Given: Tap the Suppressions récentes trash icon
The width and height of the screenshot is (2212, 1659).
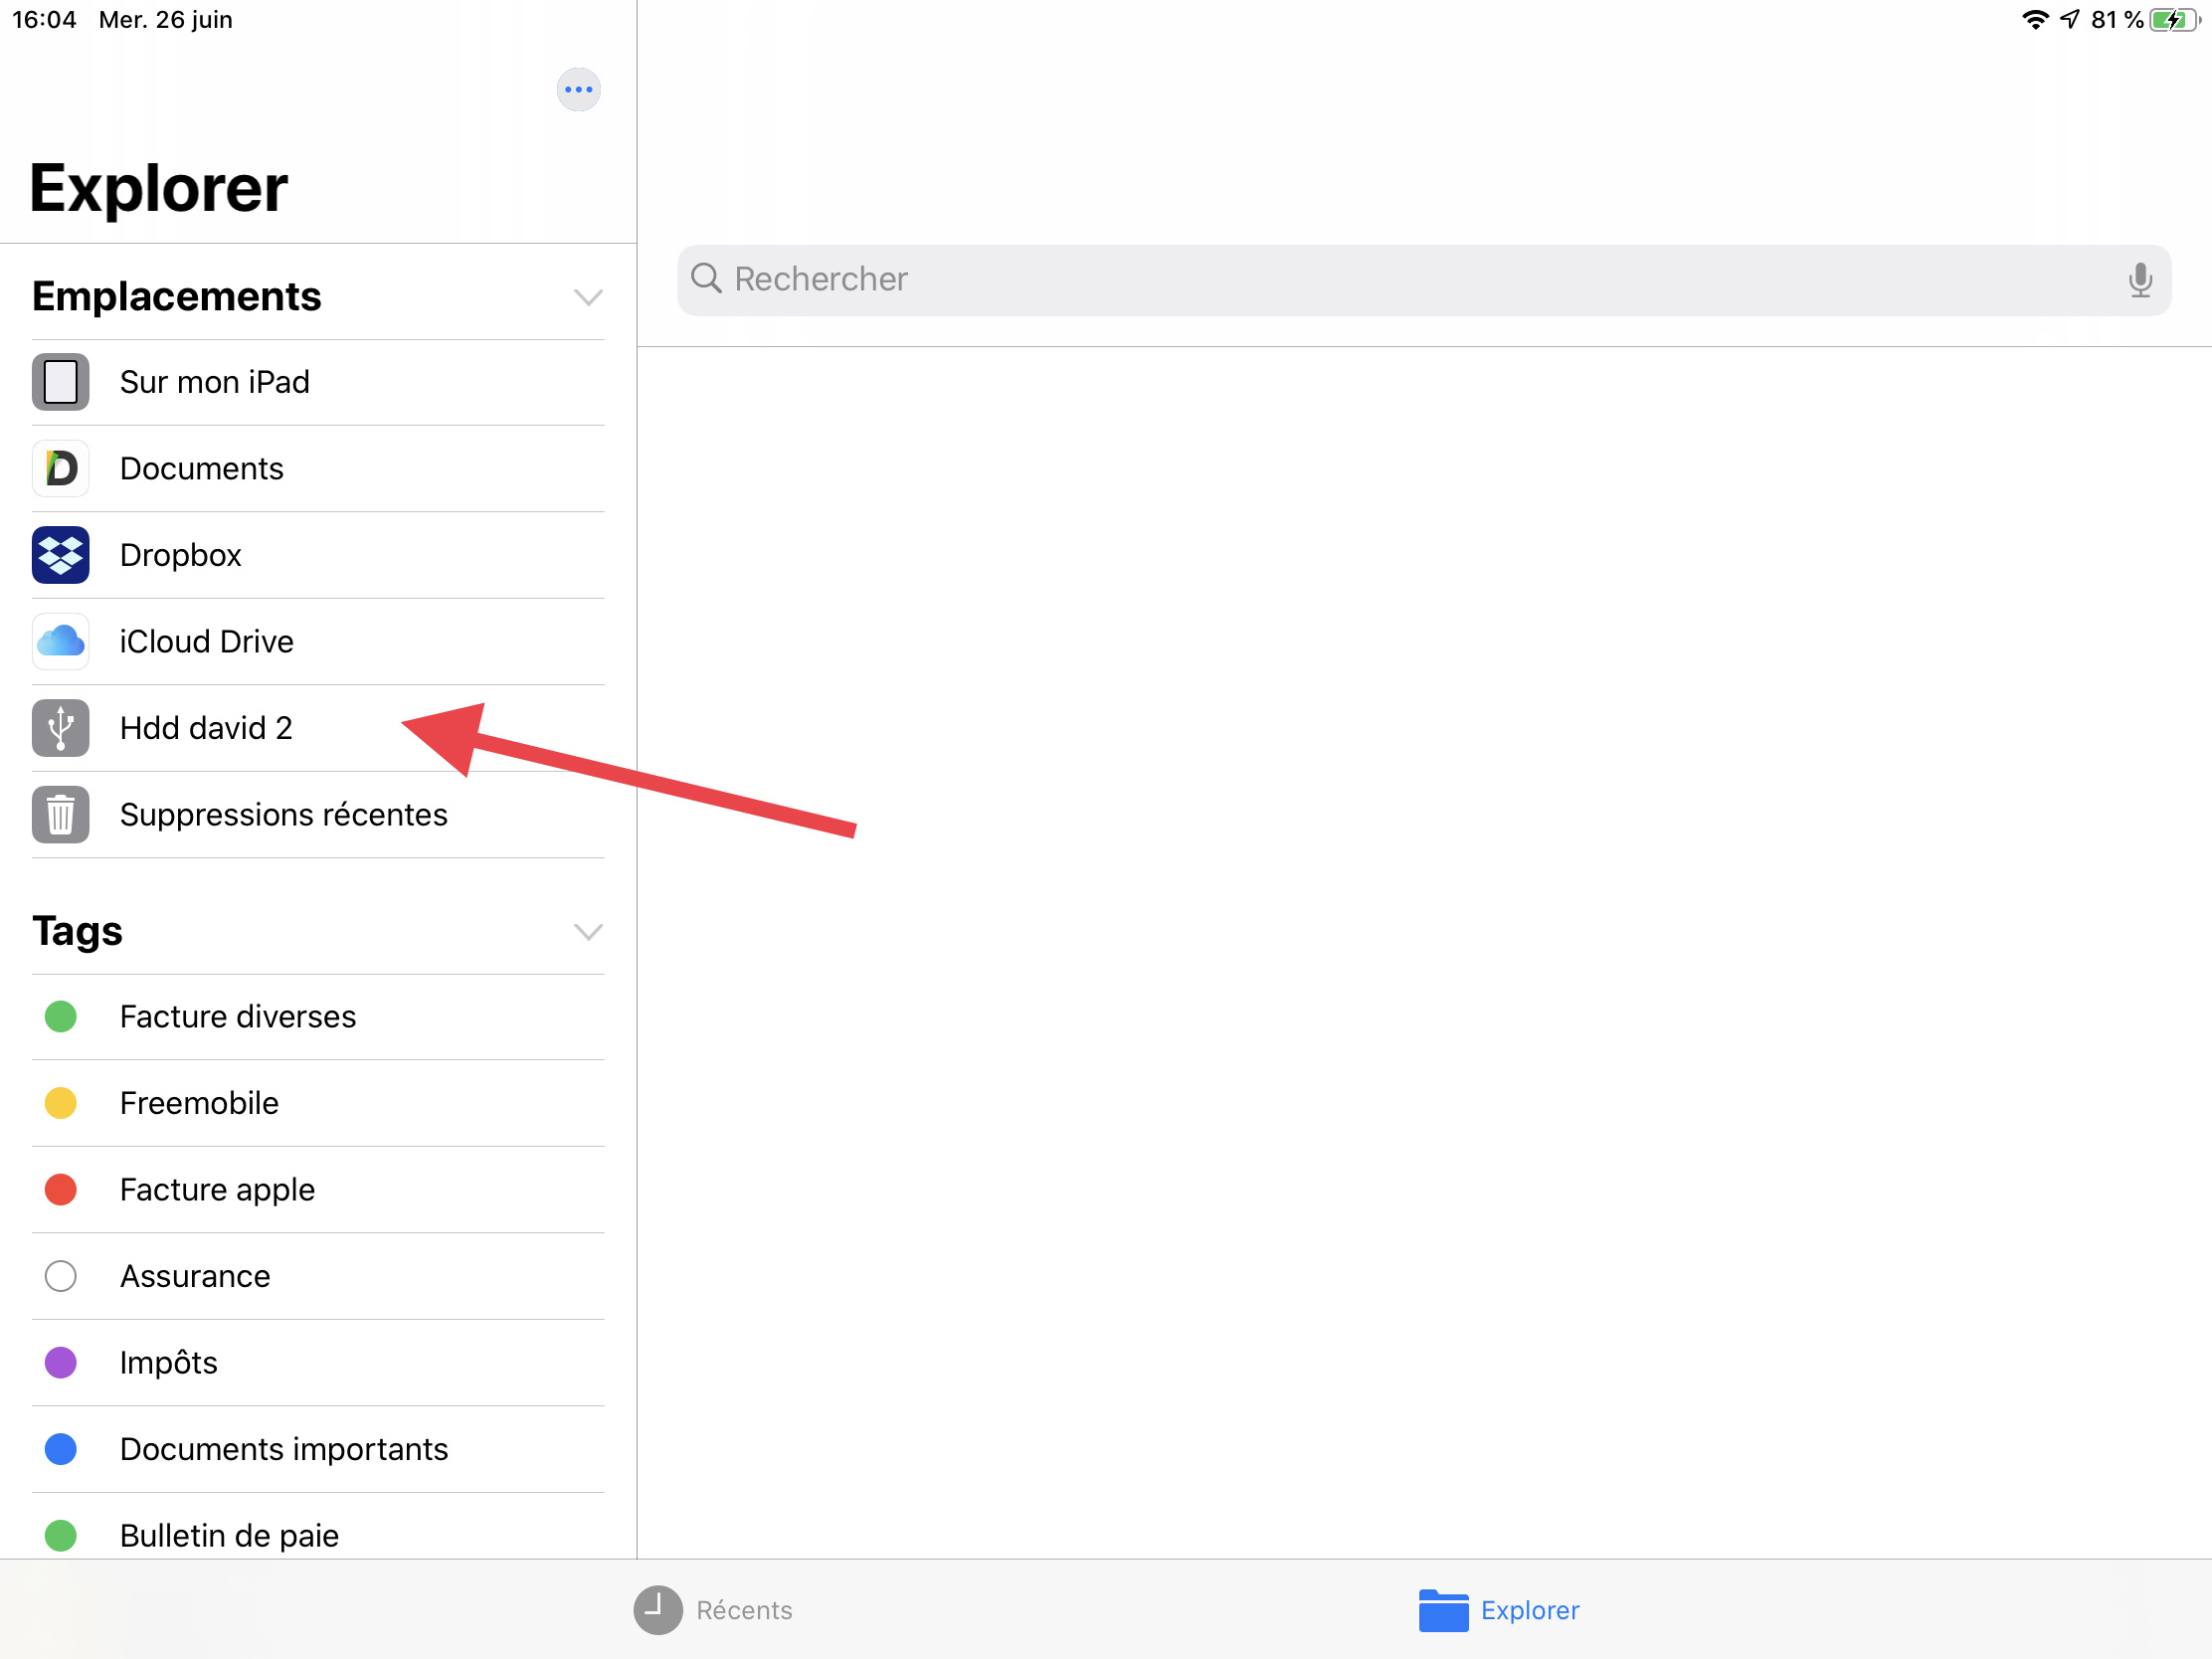Looking at the screenshot, I should pos(60,814).
